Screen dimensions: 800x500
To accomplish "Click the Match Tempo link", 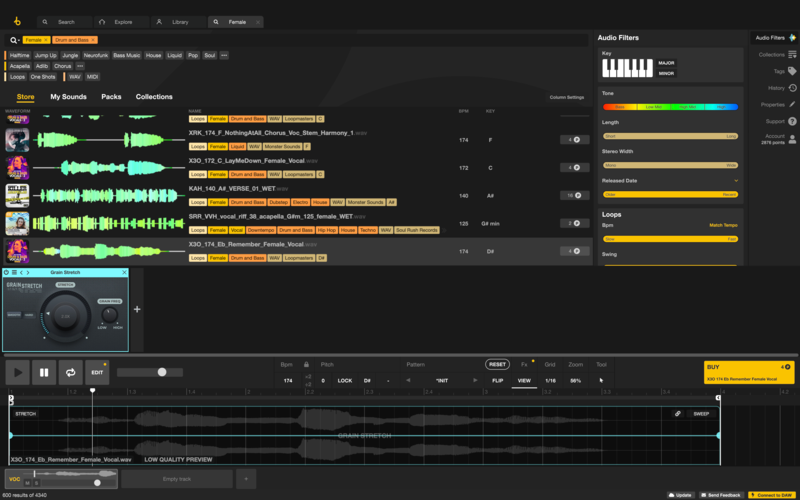I will pyautogui.click(x=723, y=225).
